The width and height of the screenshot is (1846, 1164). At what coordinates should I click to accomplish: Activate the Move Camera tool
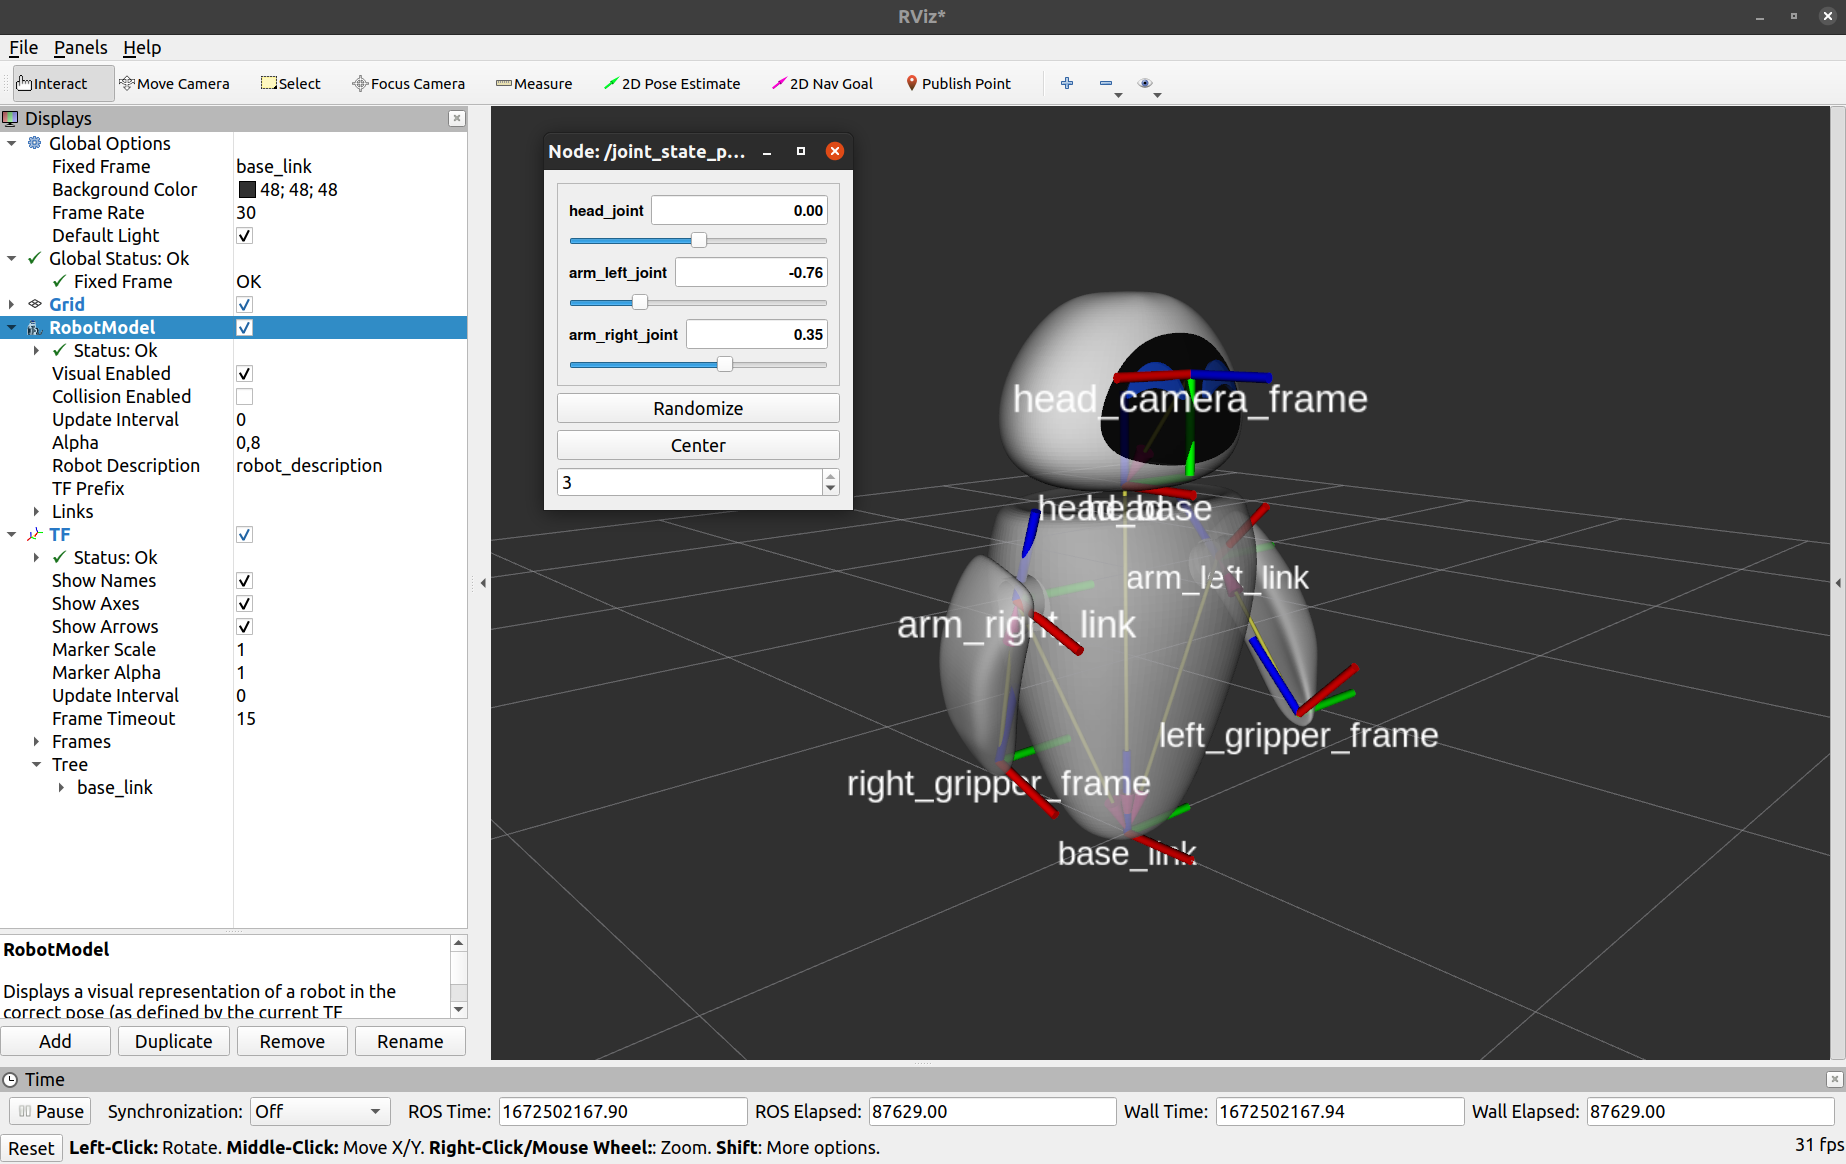(x=174, y=84)
